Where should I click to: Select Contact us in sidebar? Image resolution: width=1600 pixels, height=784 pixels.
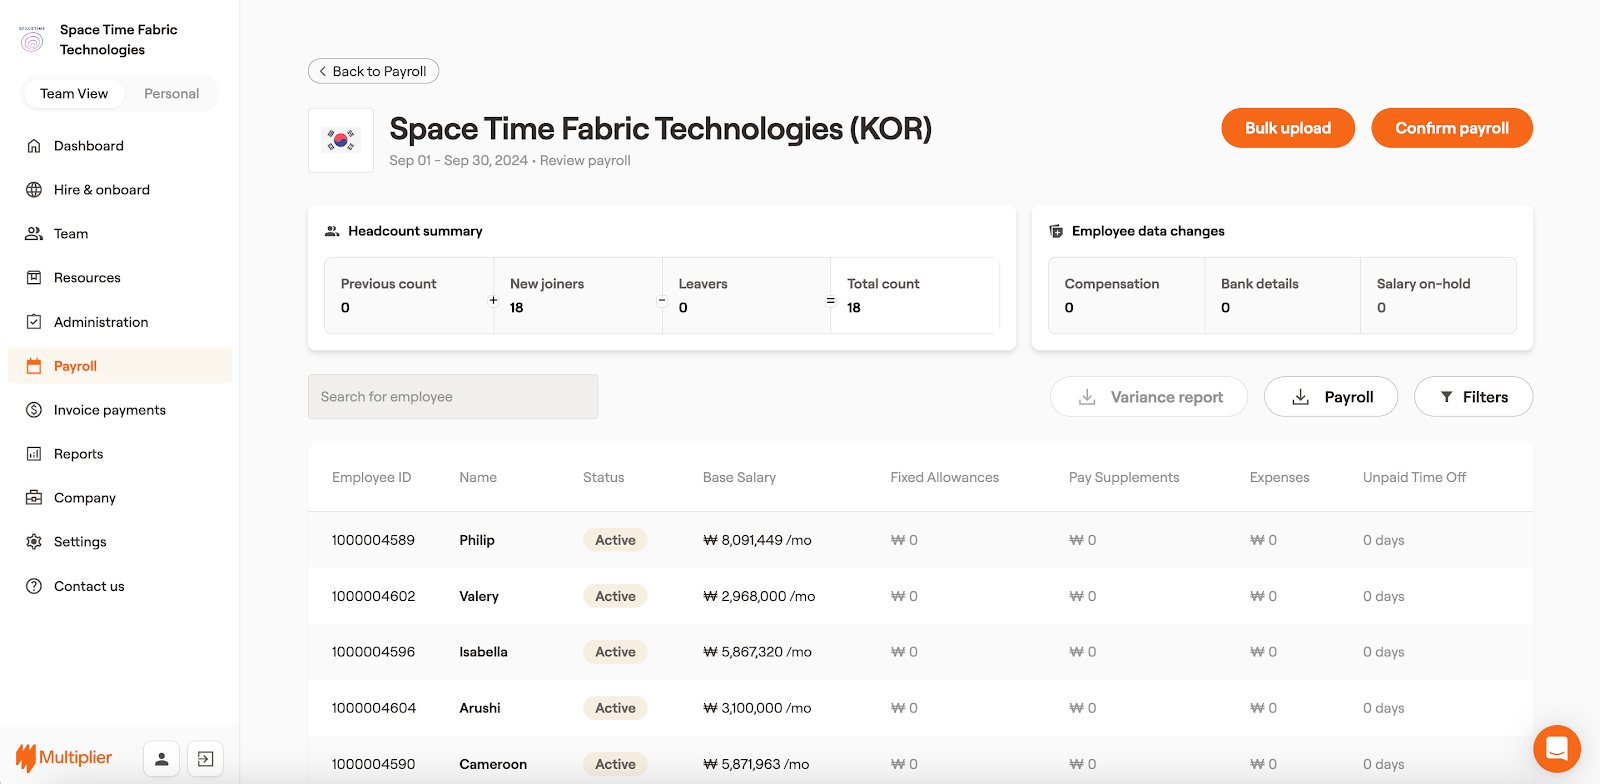(120, 586)
